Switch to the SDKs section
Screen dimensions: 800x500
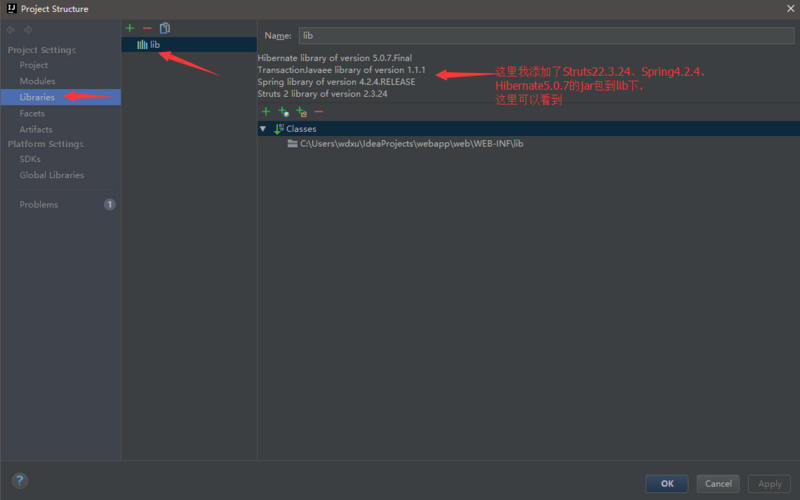click(30, 159)
